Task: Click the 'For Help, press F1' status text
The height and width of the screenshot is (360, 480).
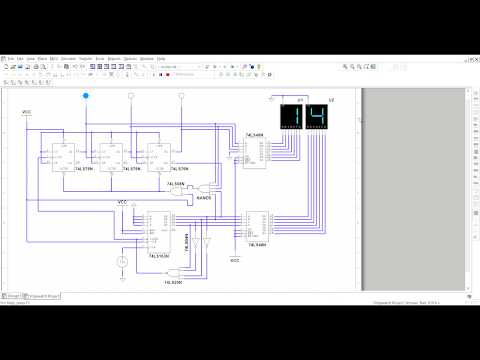Action: [x=15, y=303]
